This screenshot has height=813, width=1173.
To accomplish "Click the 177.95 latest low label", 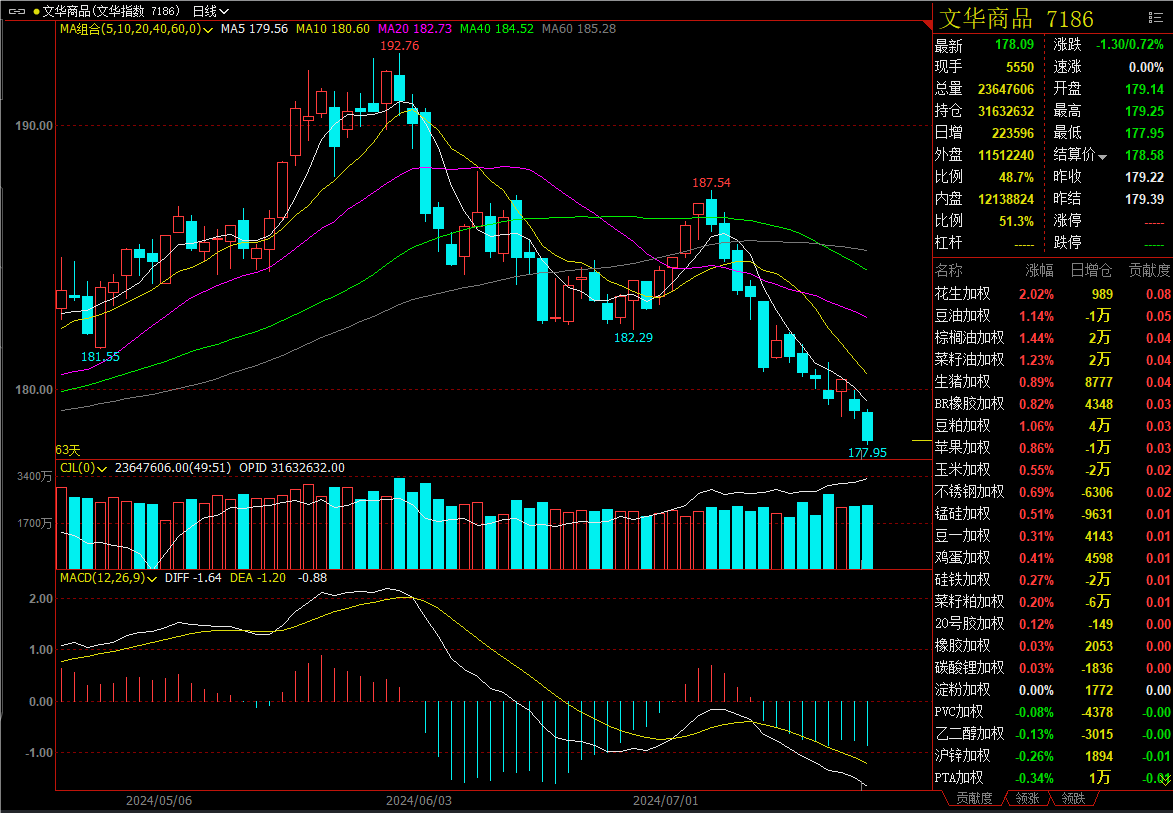I will [867, 452].
